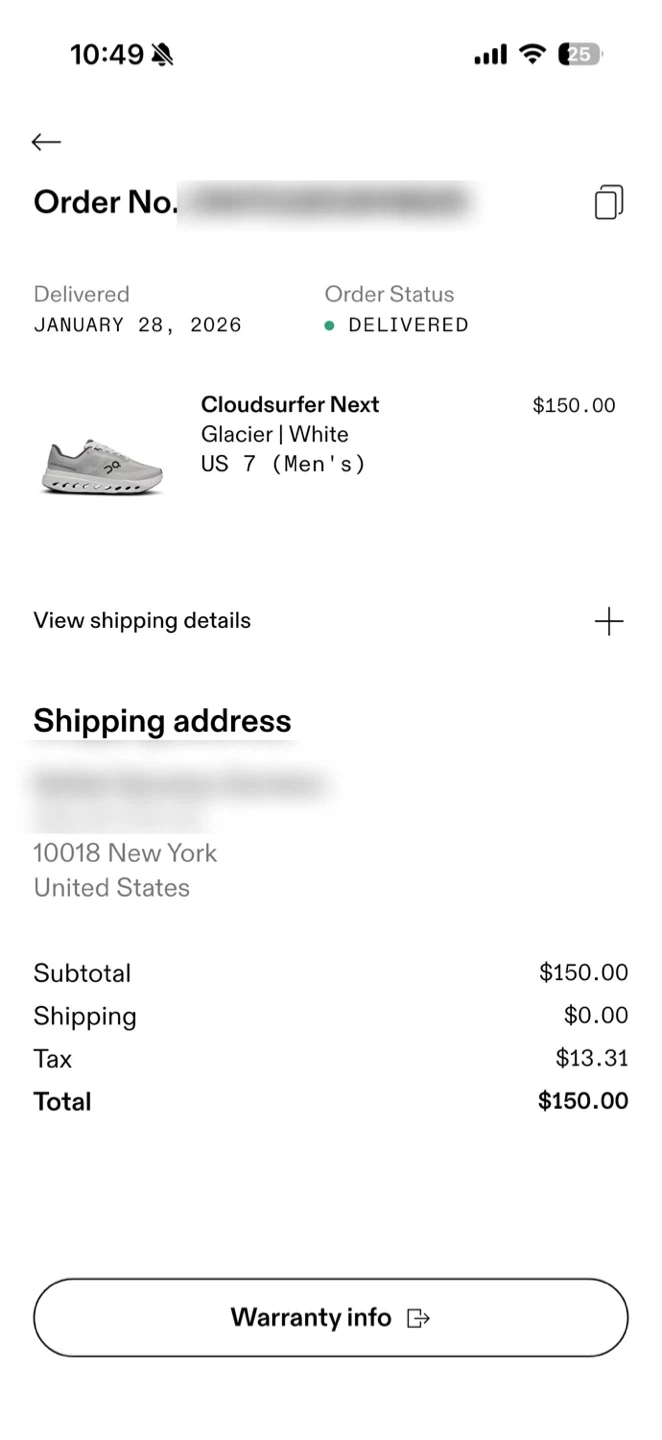This screenshot has height=1440, width=662.
Task: Tap the 10:49 clock in status bar
Action: [x=106, y=55]
